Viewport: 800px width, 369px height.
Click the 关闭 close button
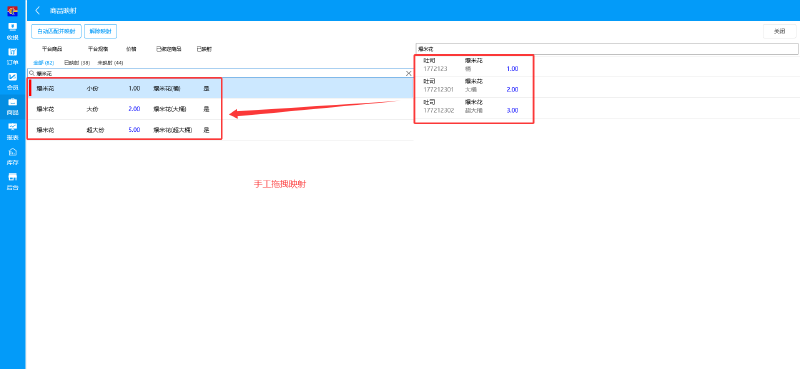[x=780, y=31]
